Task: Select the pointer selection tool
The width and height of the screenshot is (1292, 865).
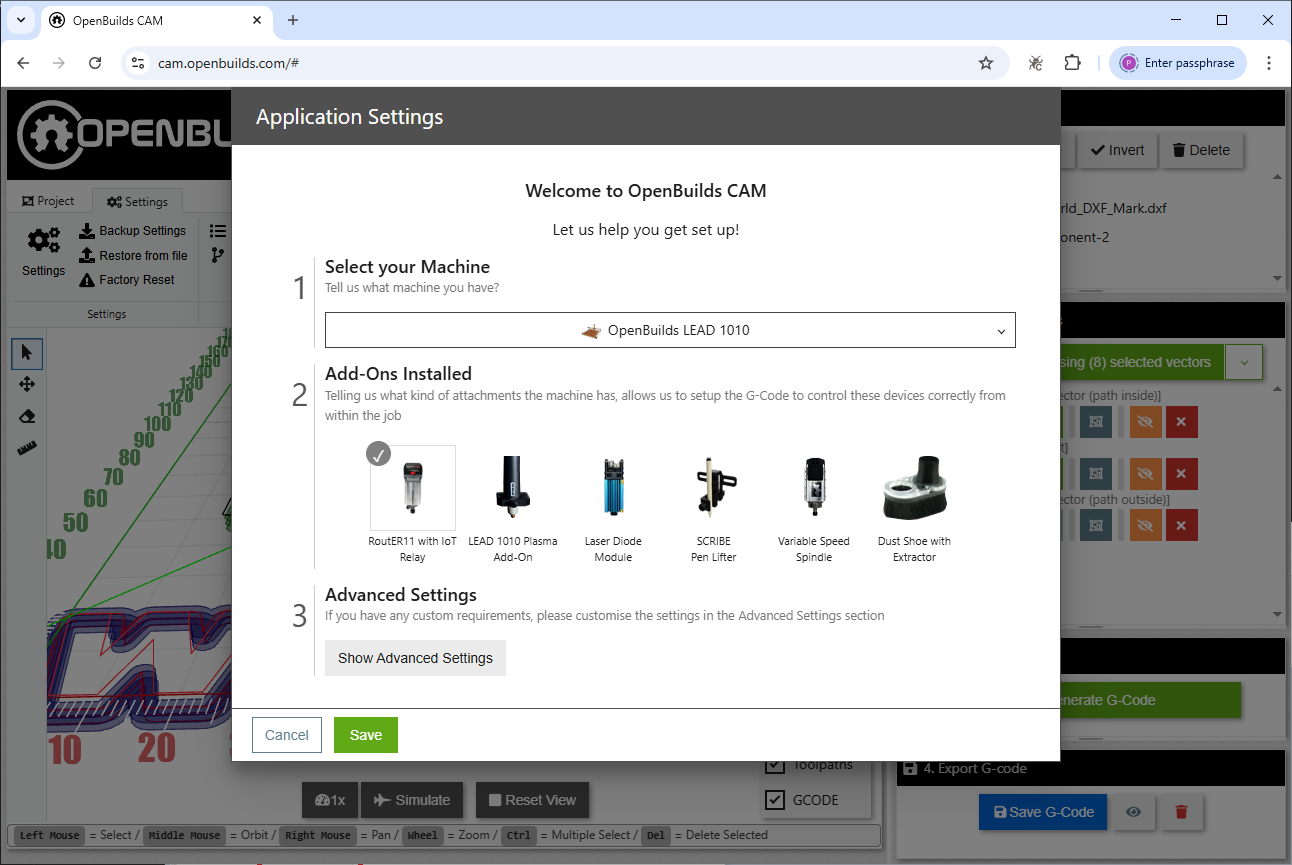Action: click(27, 352)
